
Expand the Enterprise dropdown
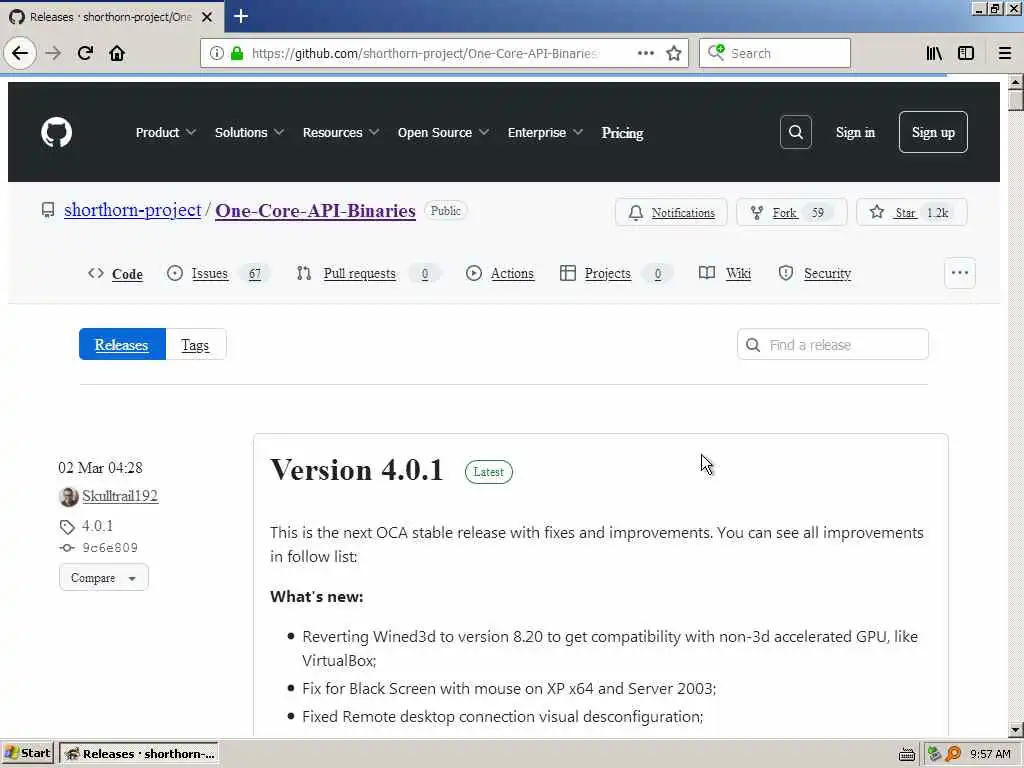coord(545,133)
